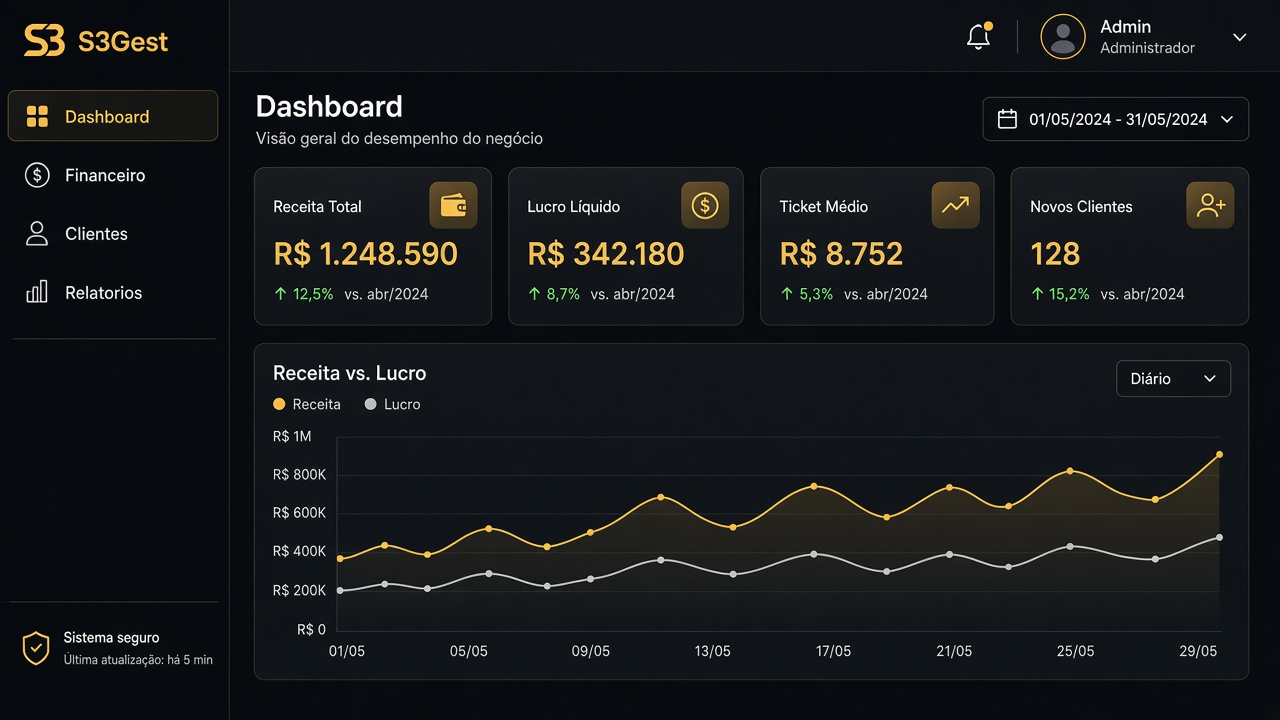The image size is (1280, 720).
Task: Toggle the Receita series in chart legend
Action: [x=307, y=404]
